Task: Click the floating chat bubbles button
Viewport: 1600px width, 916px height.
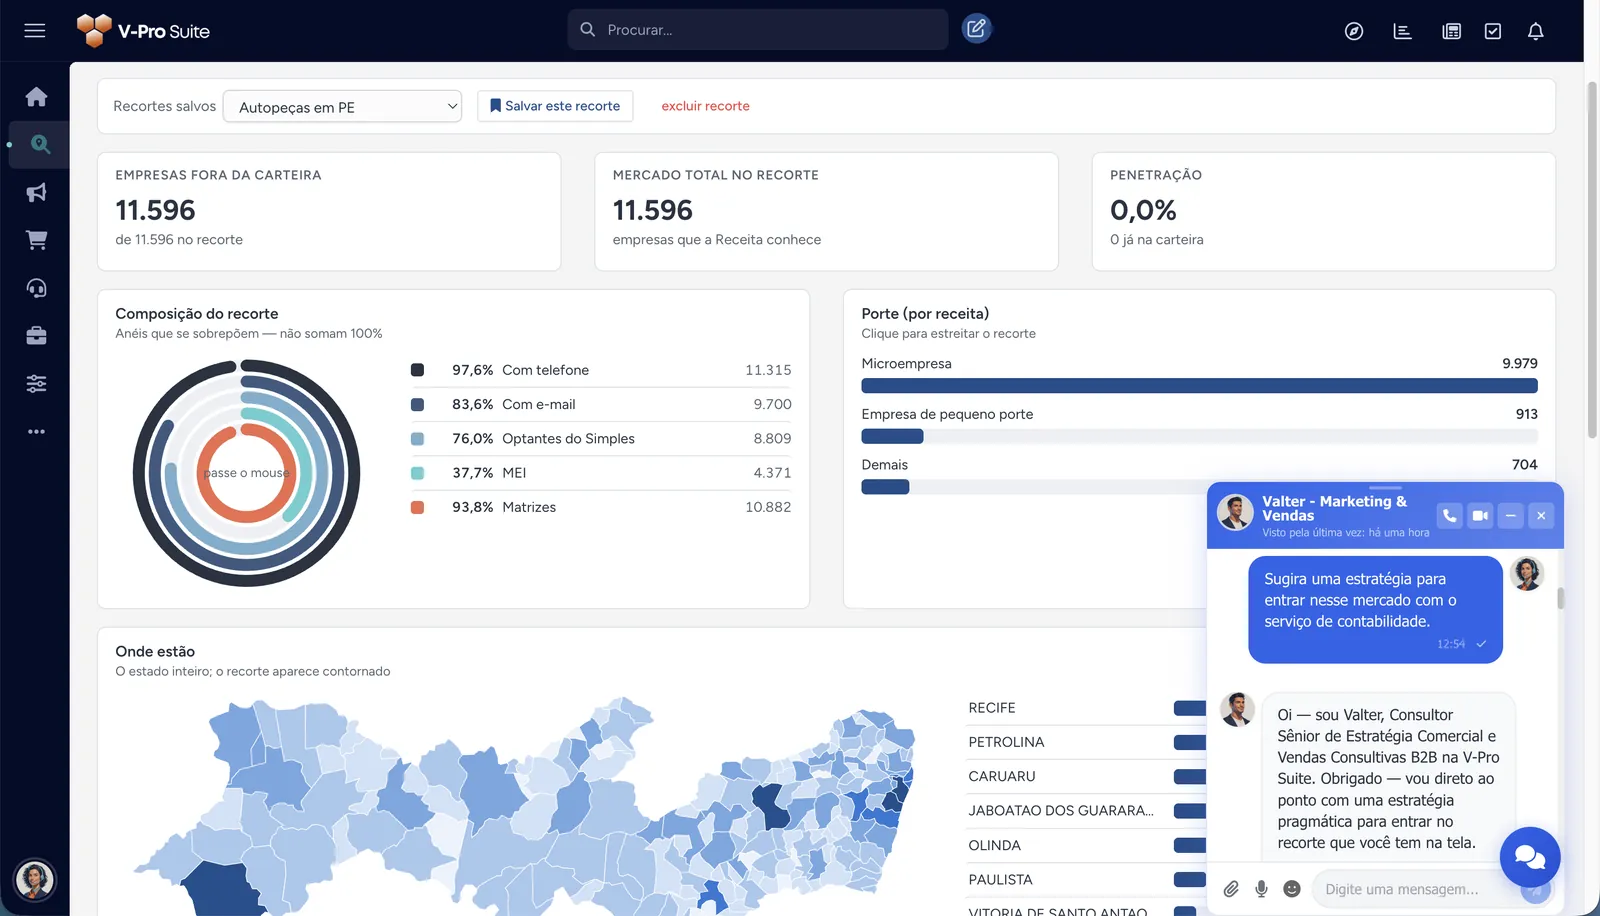Action: click(1530, 857)
